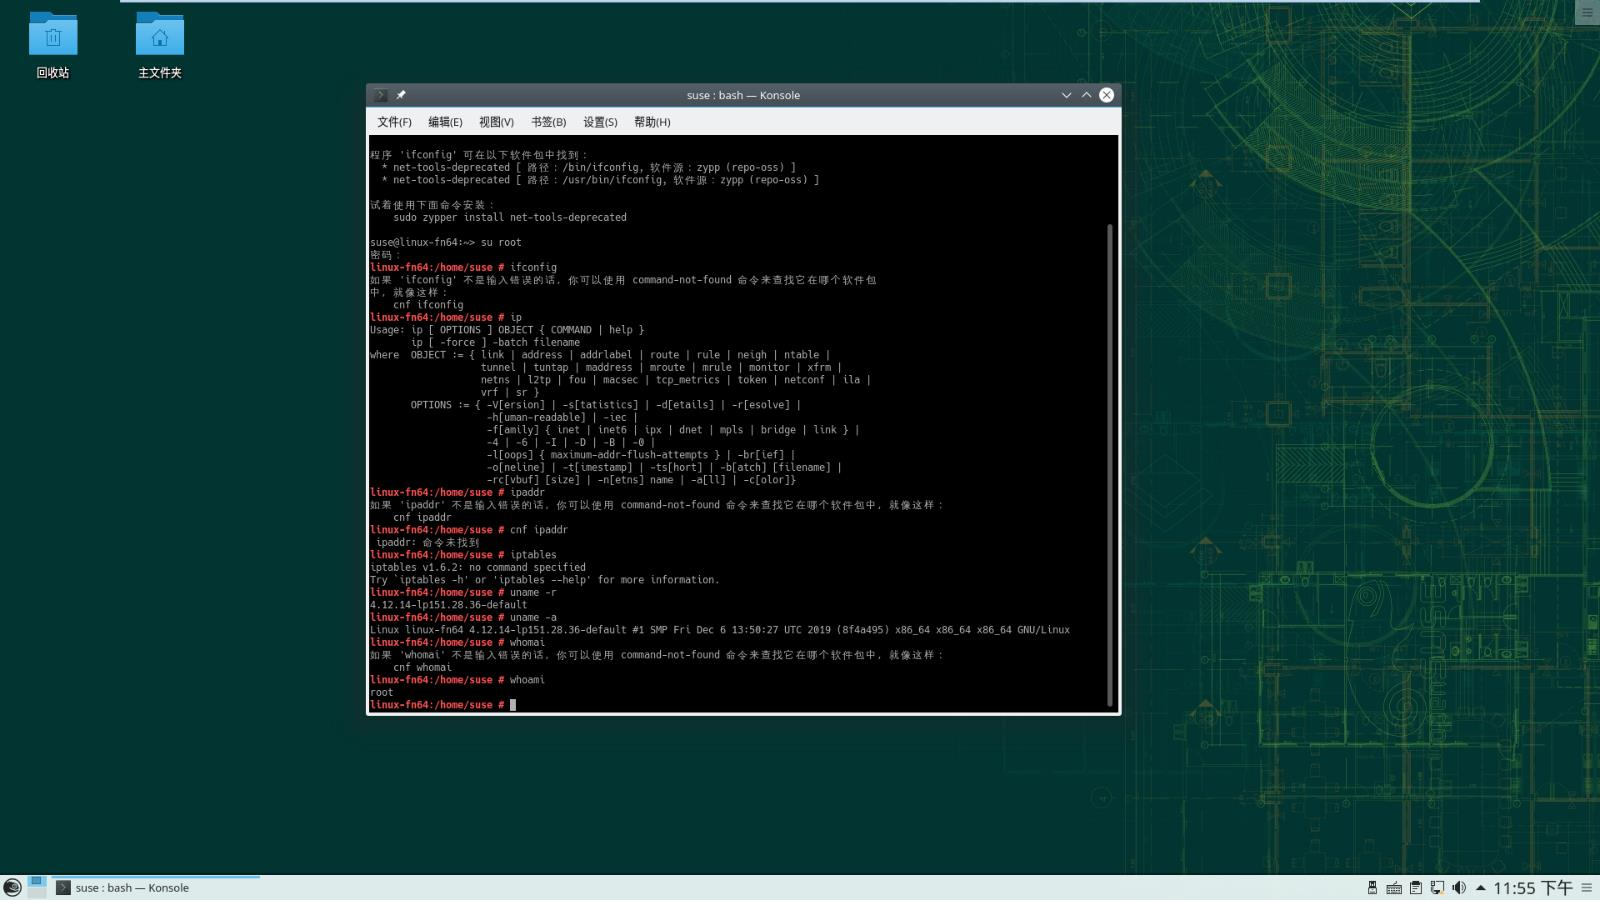Viewport: 1600px width, 900px height.
Task: Open the panel hamburger menu at bottom right
Action: click(1588, 887)
